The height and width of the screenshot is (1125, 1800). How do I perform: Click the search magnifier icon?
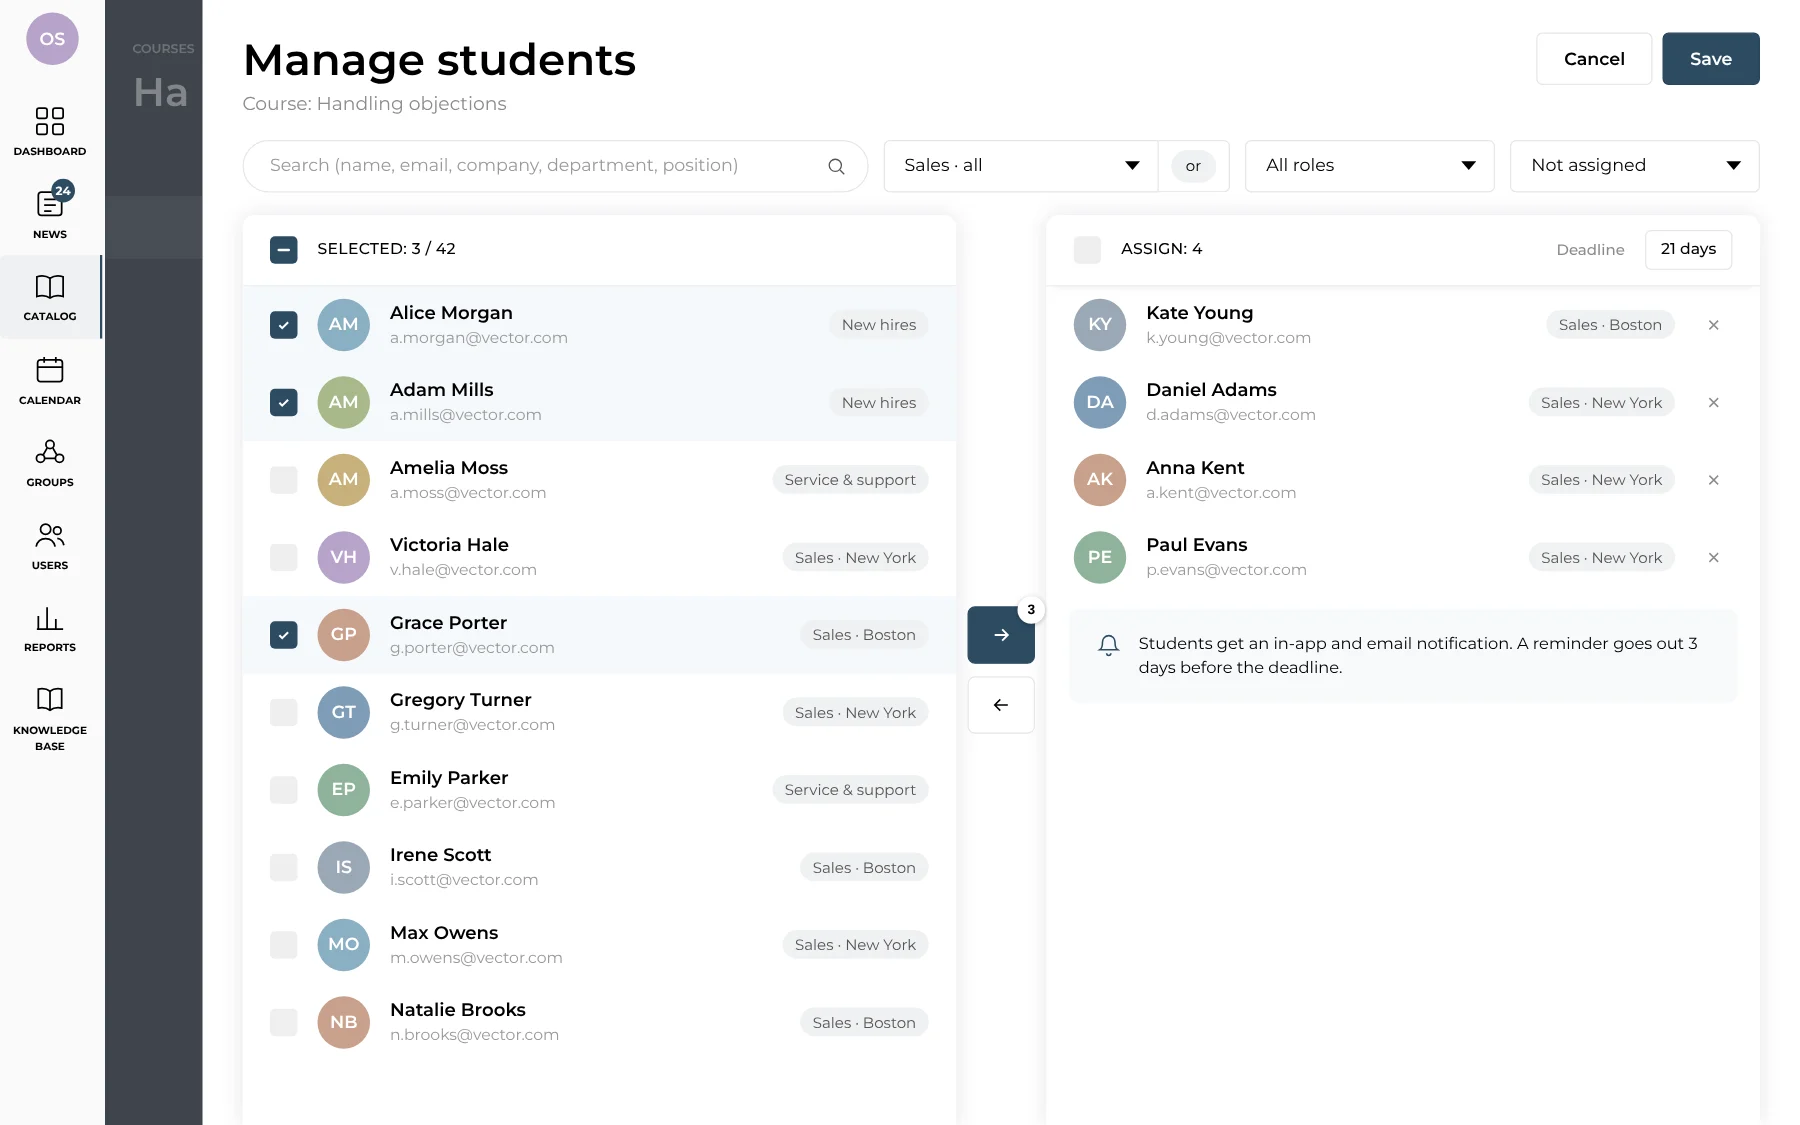836,166
